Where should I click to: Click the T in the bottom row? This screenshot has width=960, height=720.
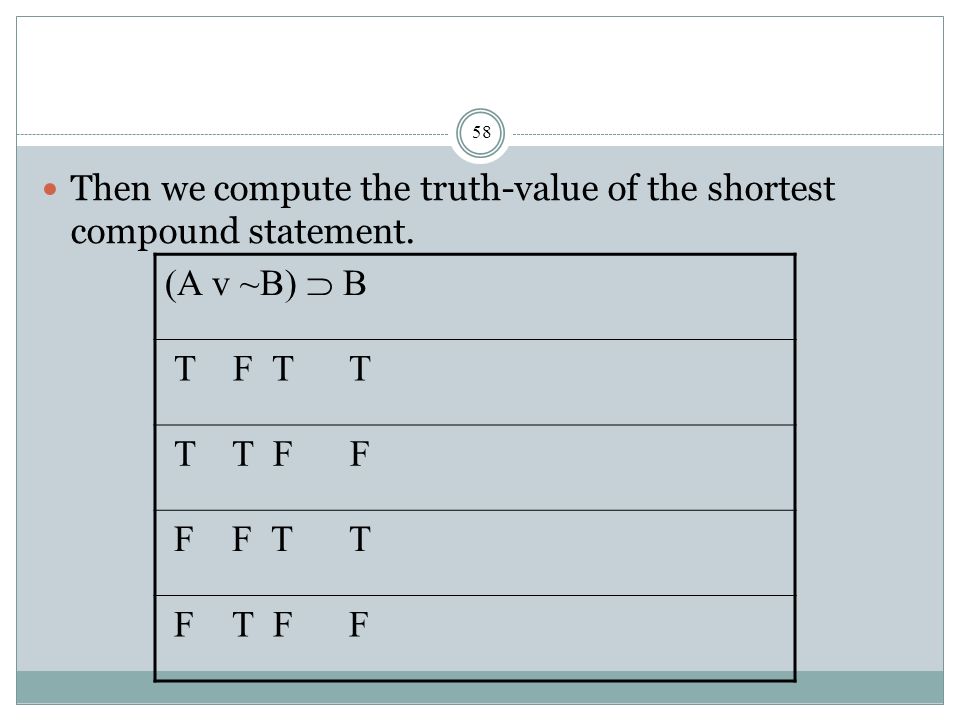[x=242, y=625]
